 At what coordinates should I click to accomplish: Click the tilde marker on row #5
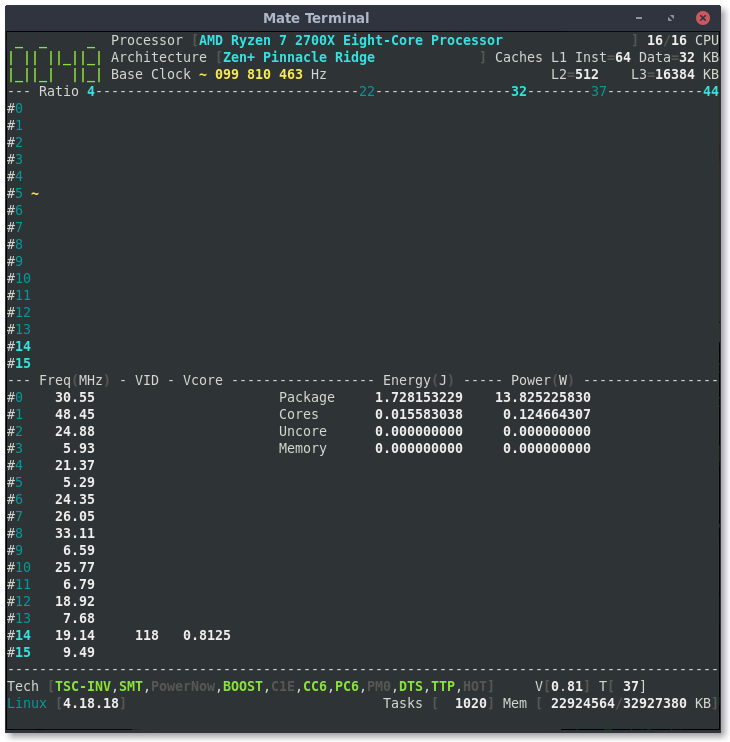(x=35, y=194)
